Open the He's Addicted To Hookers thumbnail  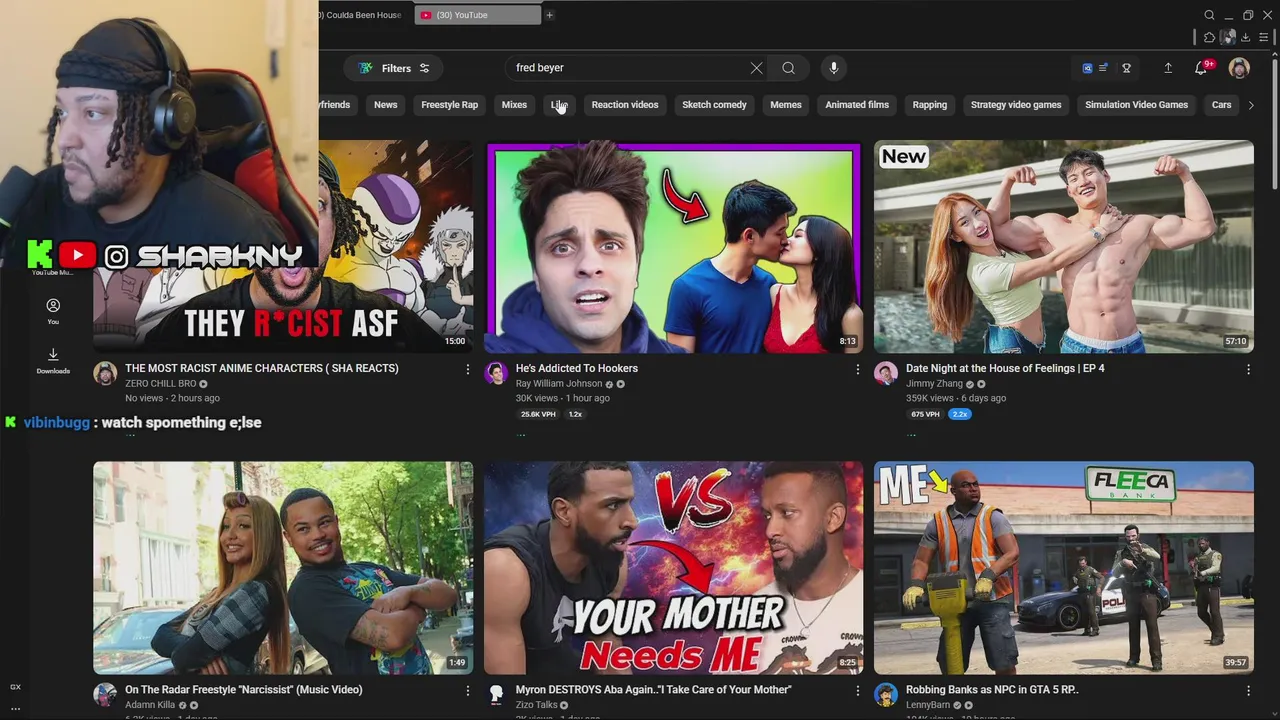673,247
